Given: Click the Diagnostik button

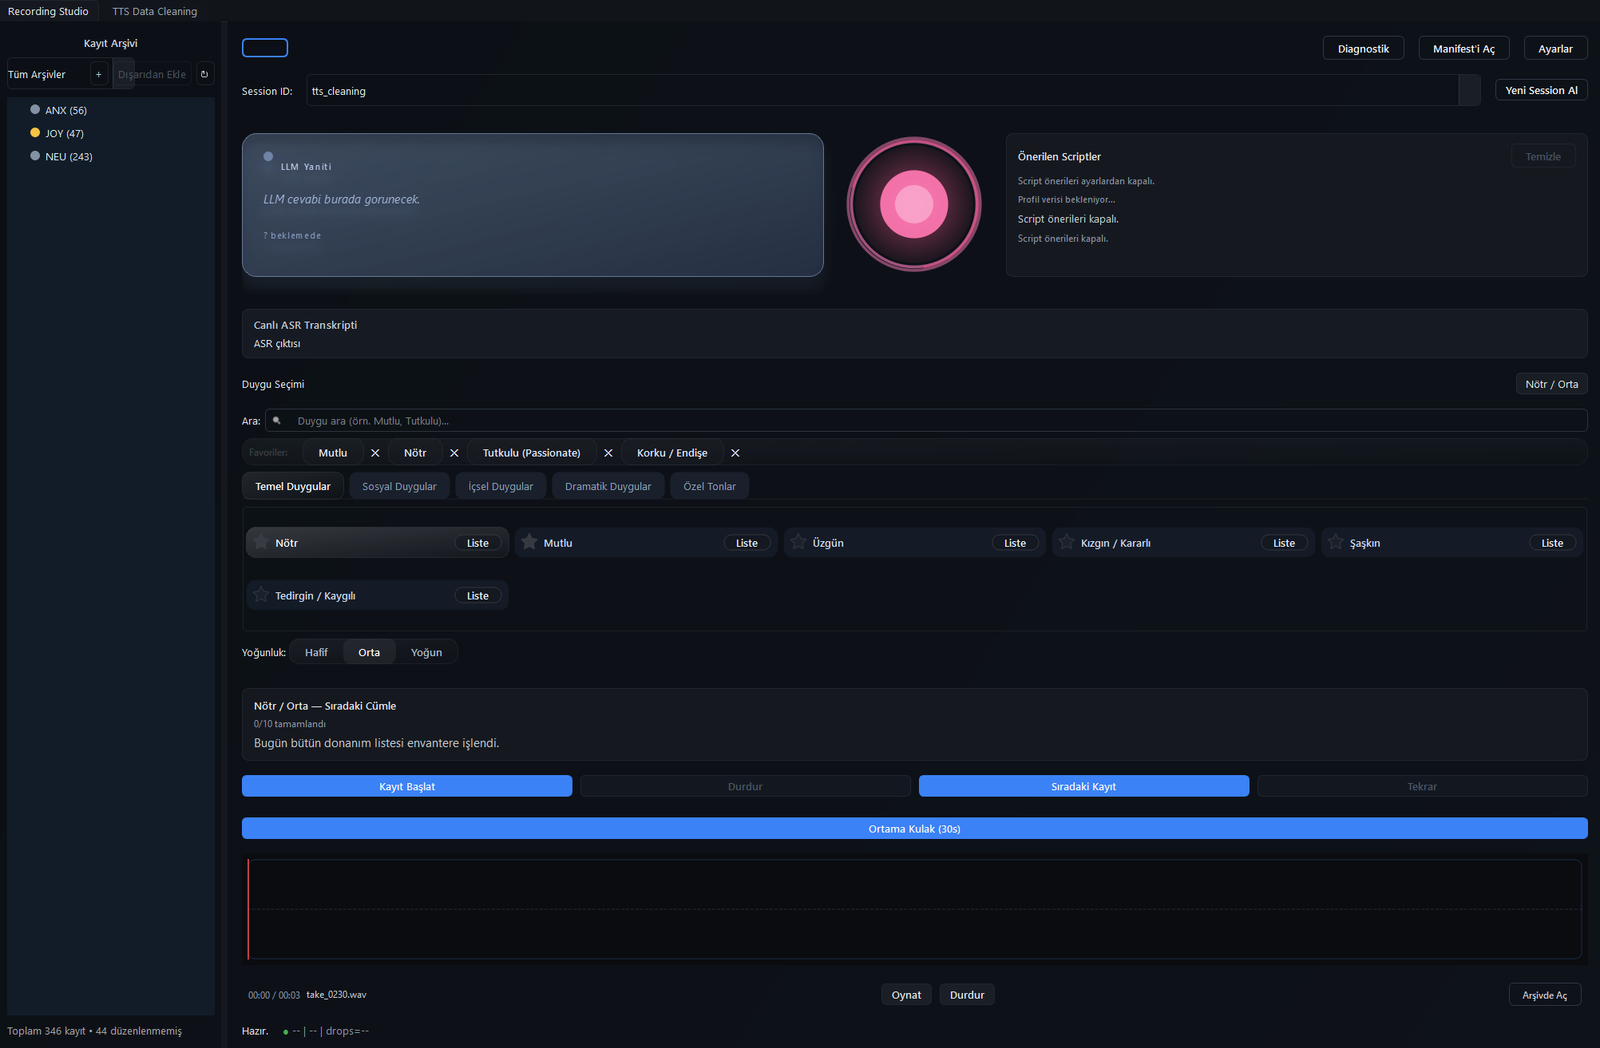Looking at the screenshot, I should tap(1363, 48).
